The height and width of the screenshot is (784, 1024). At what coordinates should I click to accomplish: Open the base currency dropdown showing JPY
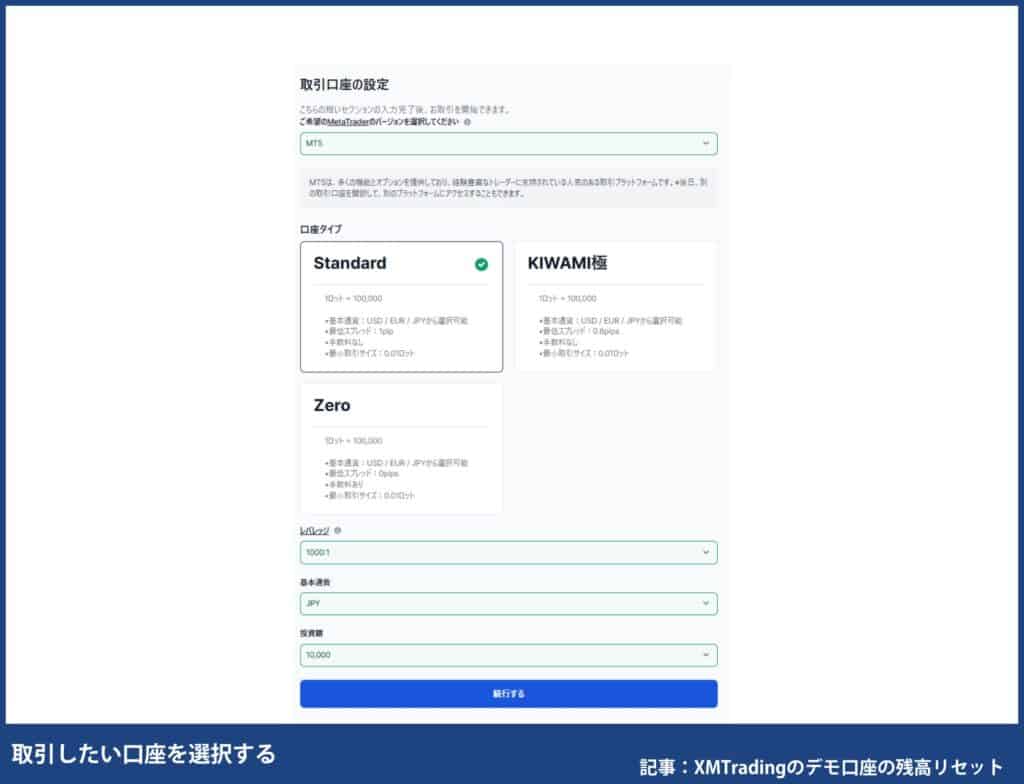pos(509,604)
